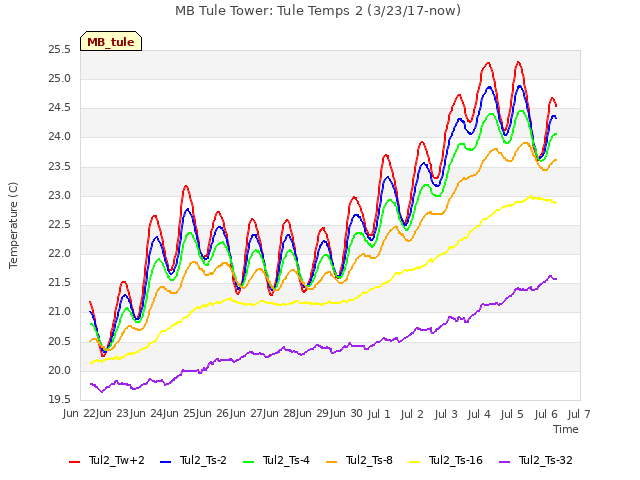640x480 pixels.
Task: Click the 20.5 y-axis tick label
Action: click(x=59, y=342)
